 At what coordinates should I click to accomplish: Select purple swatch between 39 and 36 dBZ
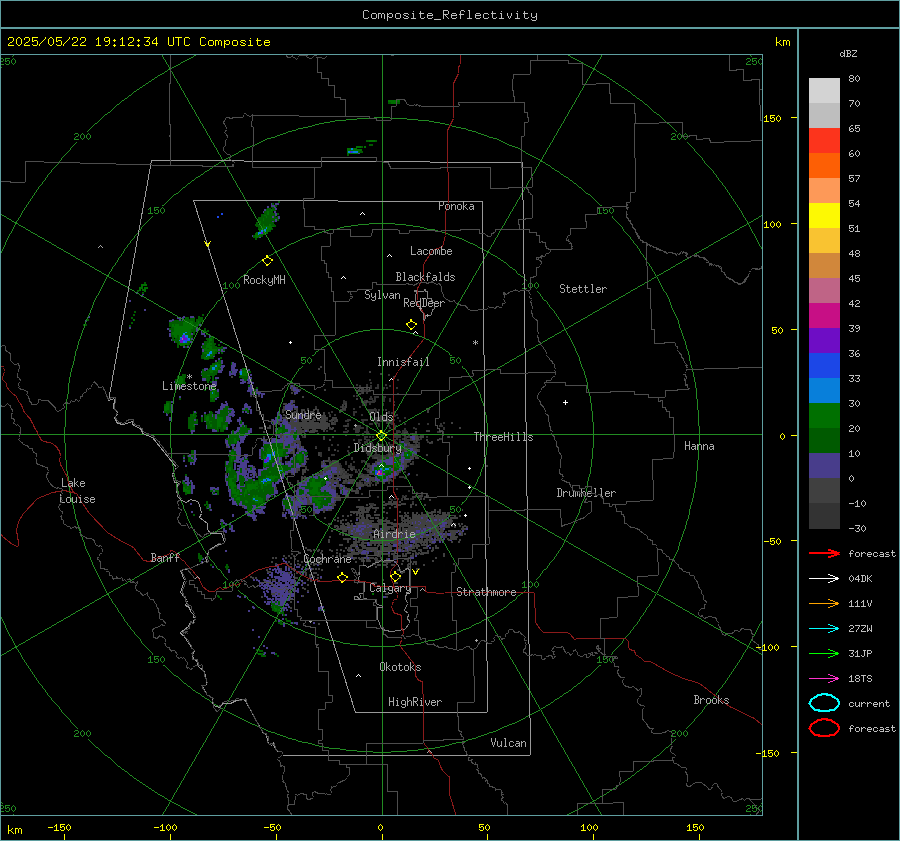(x=824, y=341)
